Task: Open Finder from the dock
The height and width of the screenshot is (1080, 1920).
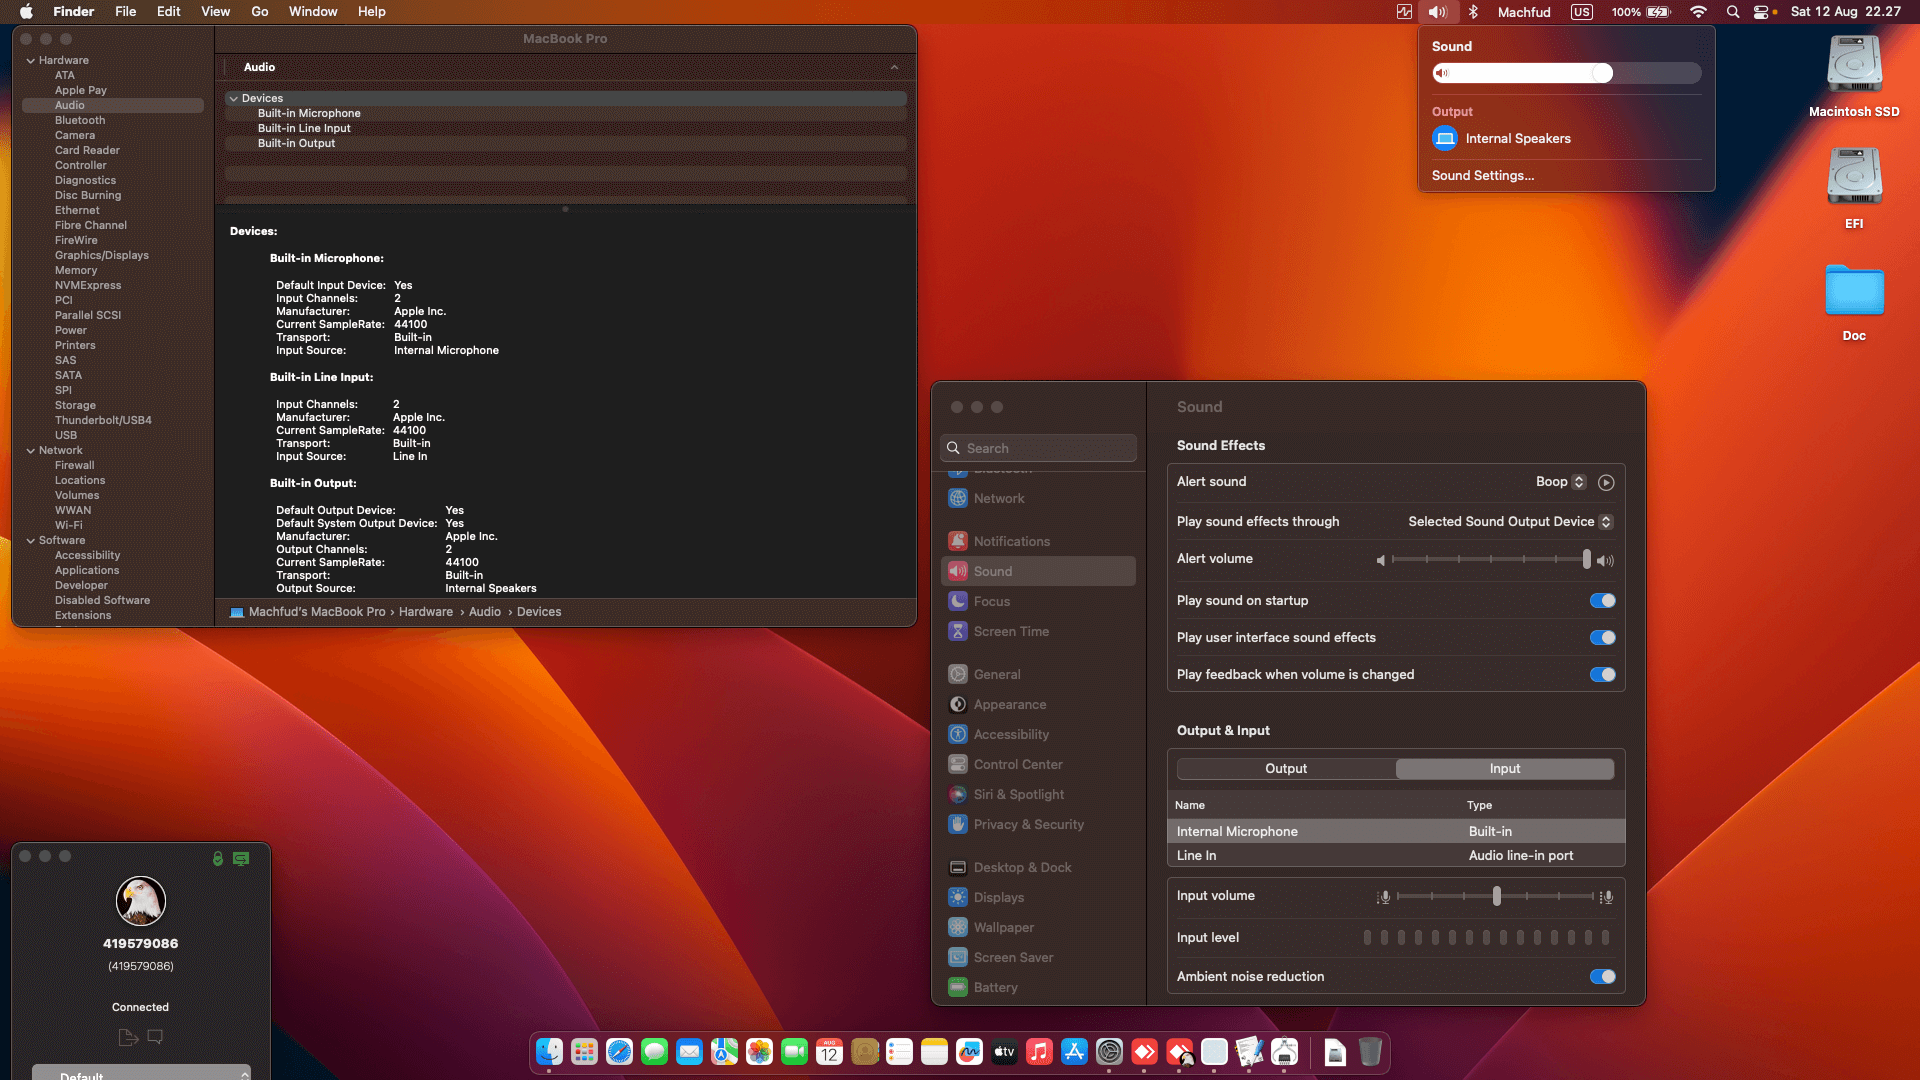Action: [549, 1052]
